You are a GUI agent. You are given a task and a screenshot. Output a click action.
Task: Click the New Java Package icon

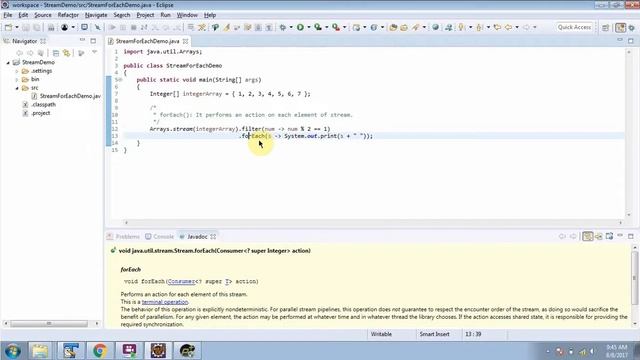coord(356,27)
